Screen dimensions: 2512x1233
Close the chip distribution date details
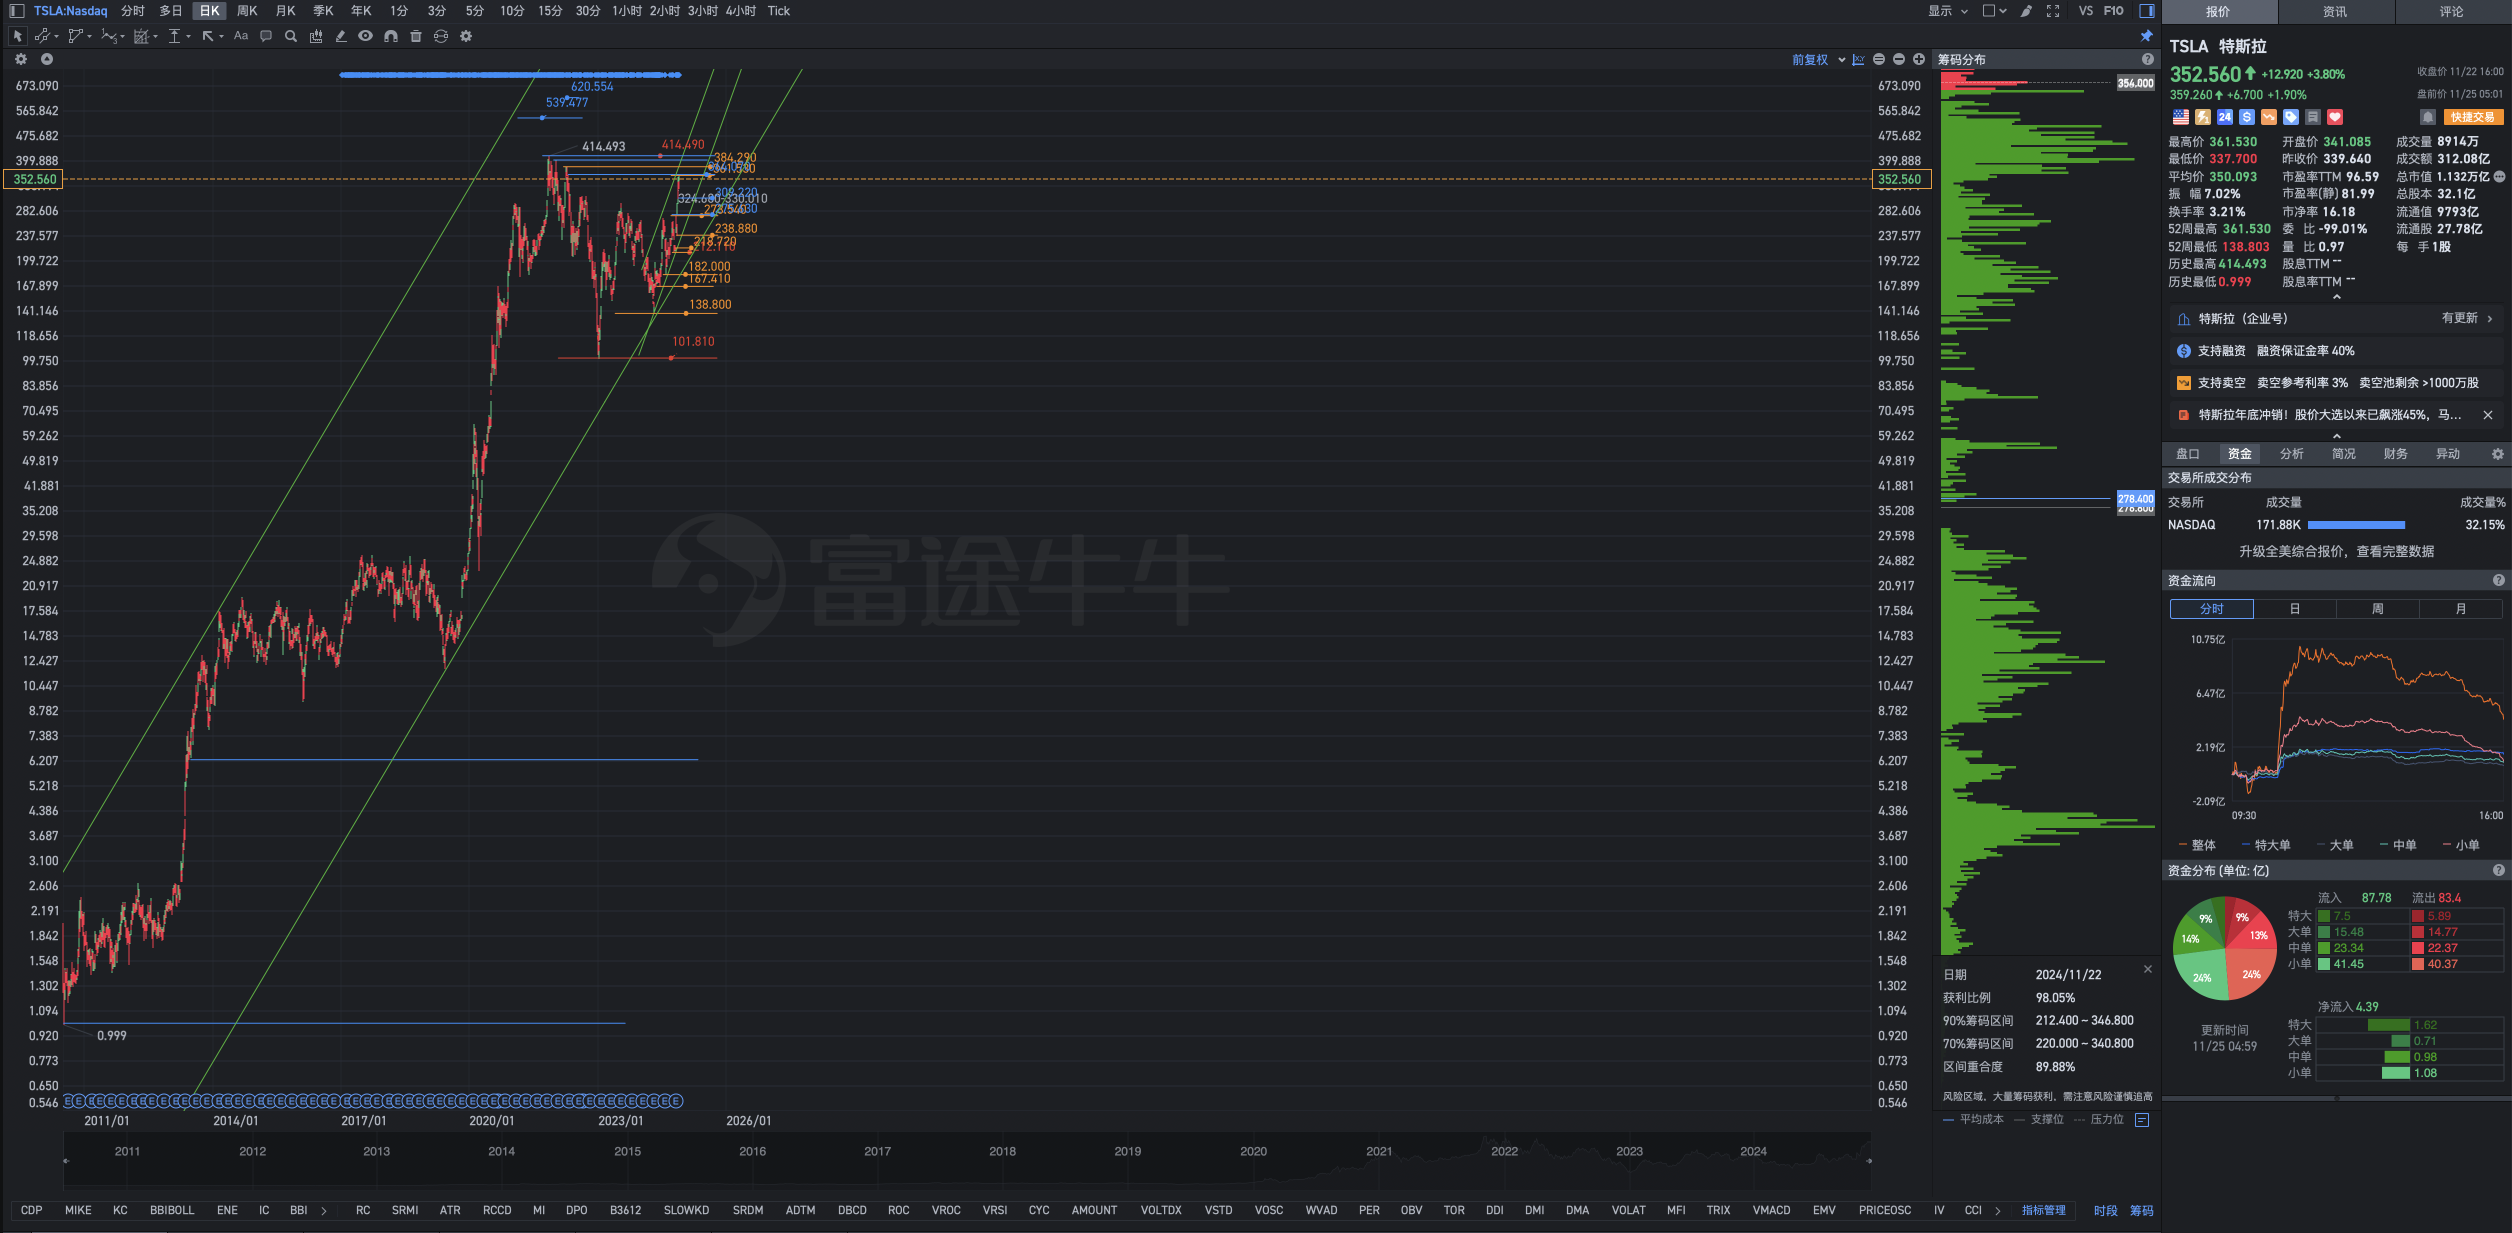pos(2148,969)
